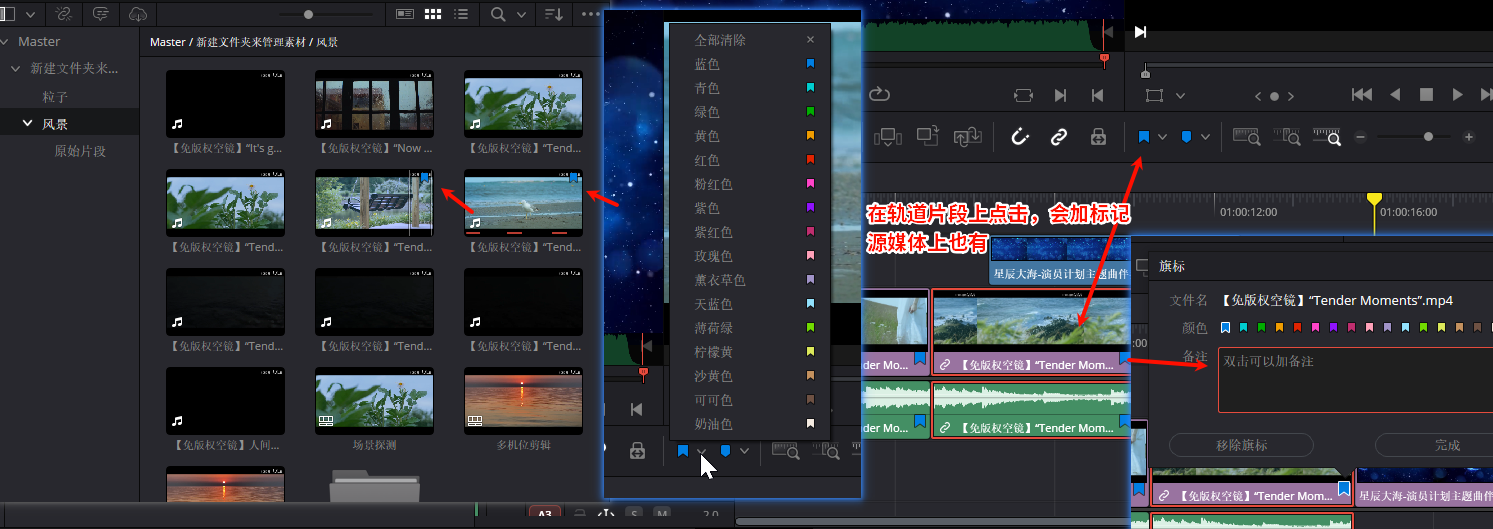Screen dimensions: 1493x529
Task: Toggle the media pool panel layout icon
Action: (8, 14)
